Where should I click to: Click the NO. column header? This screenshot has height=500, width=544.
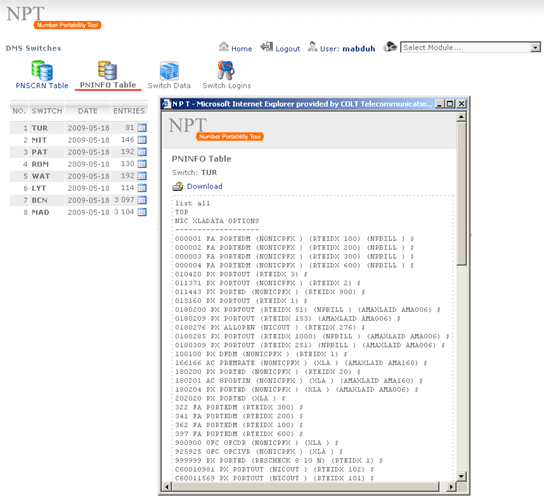point(19,111)
